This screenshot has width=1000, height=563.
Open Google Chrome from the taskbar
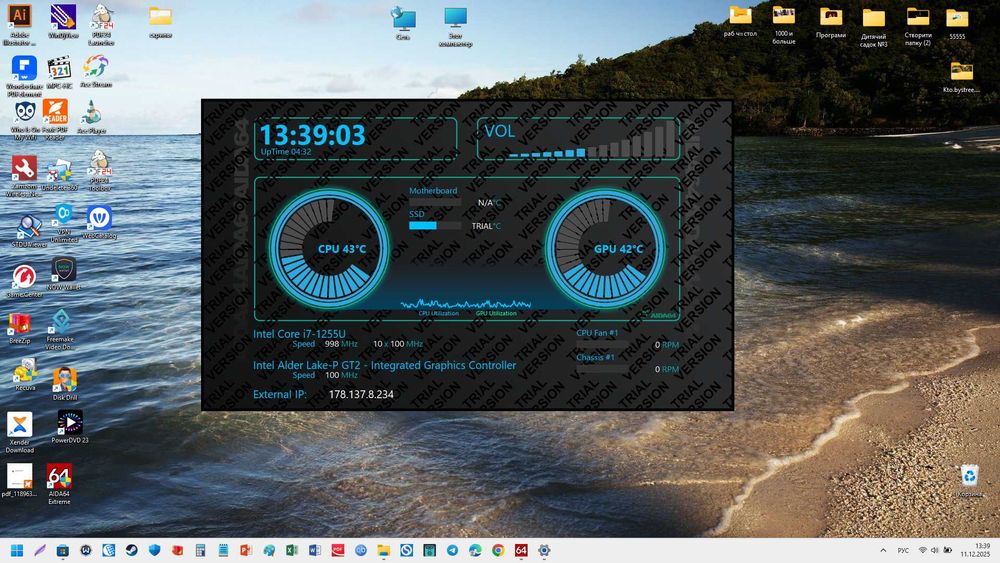[x=498, y=550]
